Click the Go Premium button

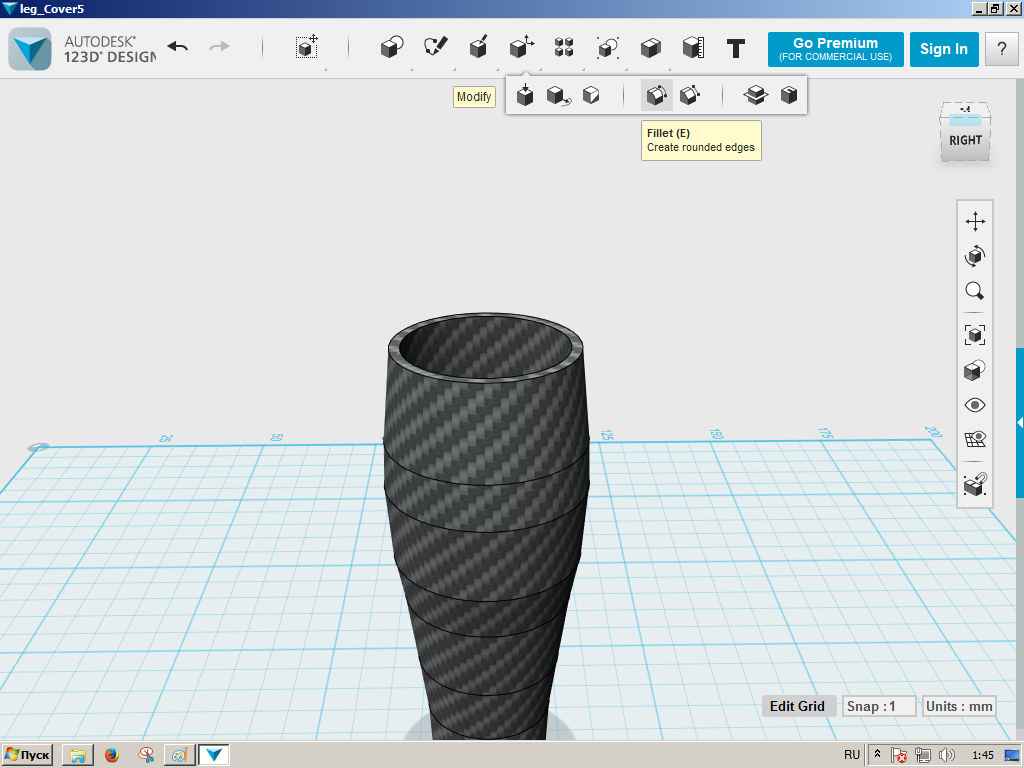tap(835, 49)
